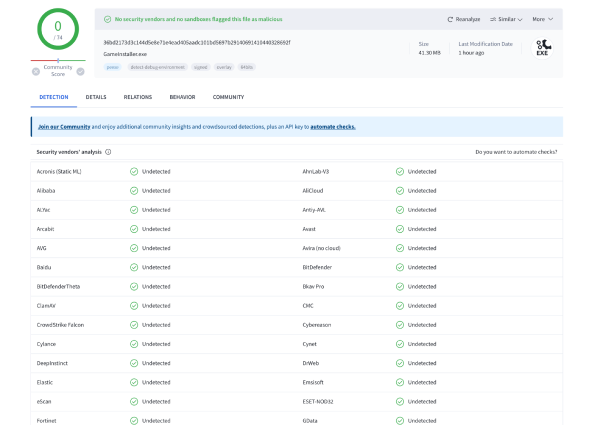Click the eScan vendor name
Image resolution: width=600 pixels, height=425 pixels.
(x=44, y=401)
